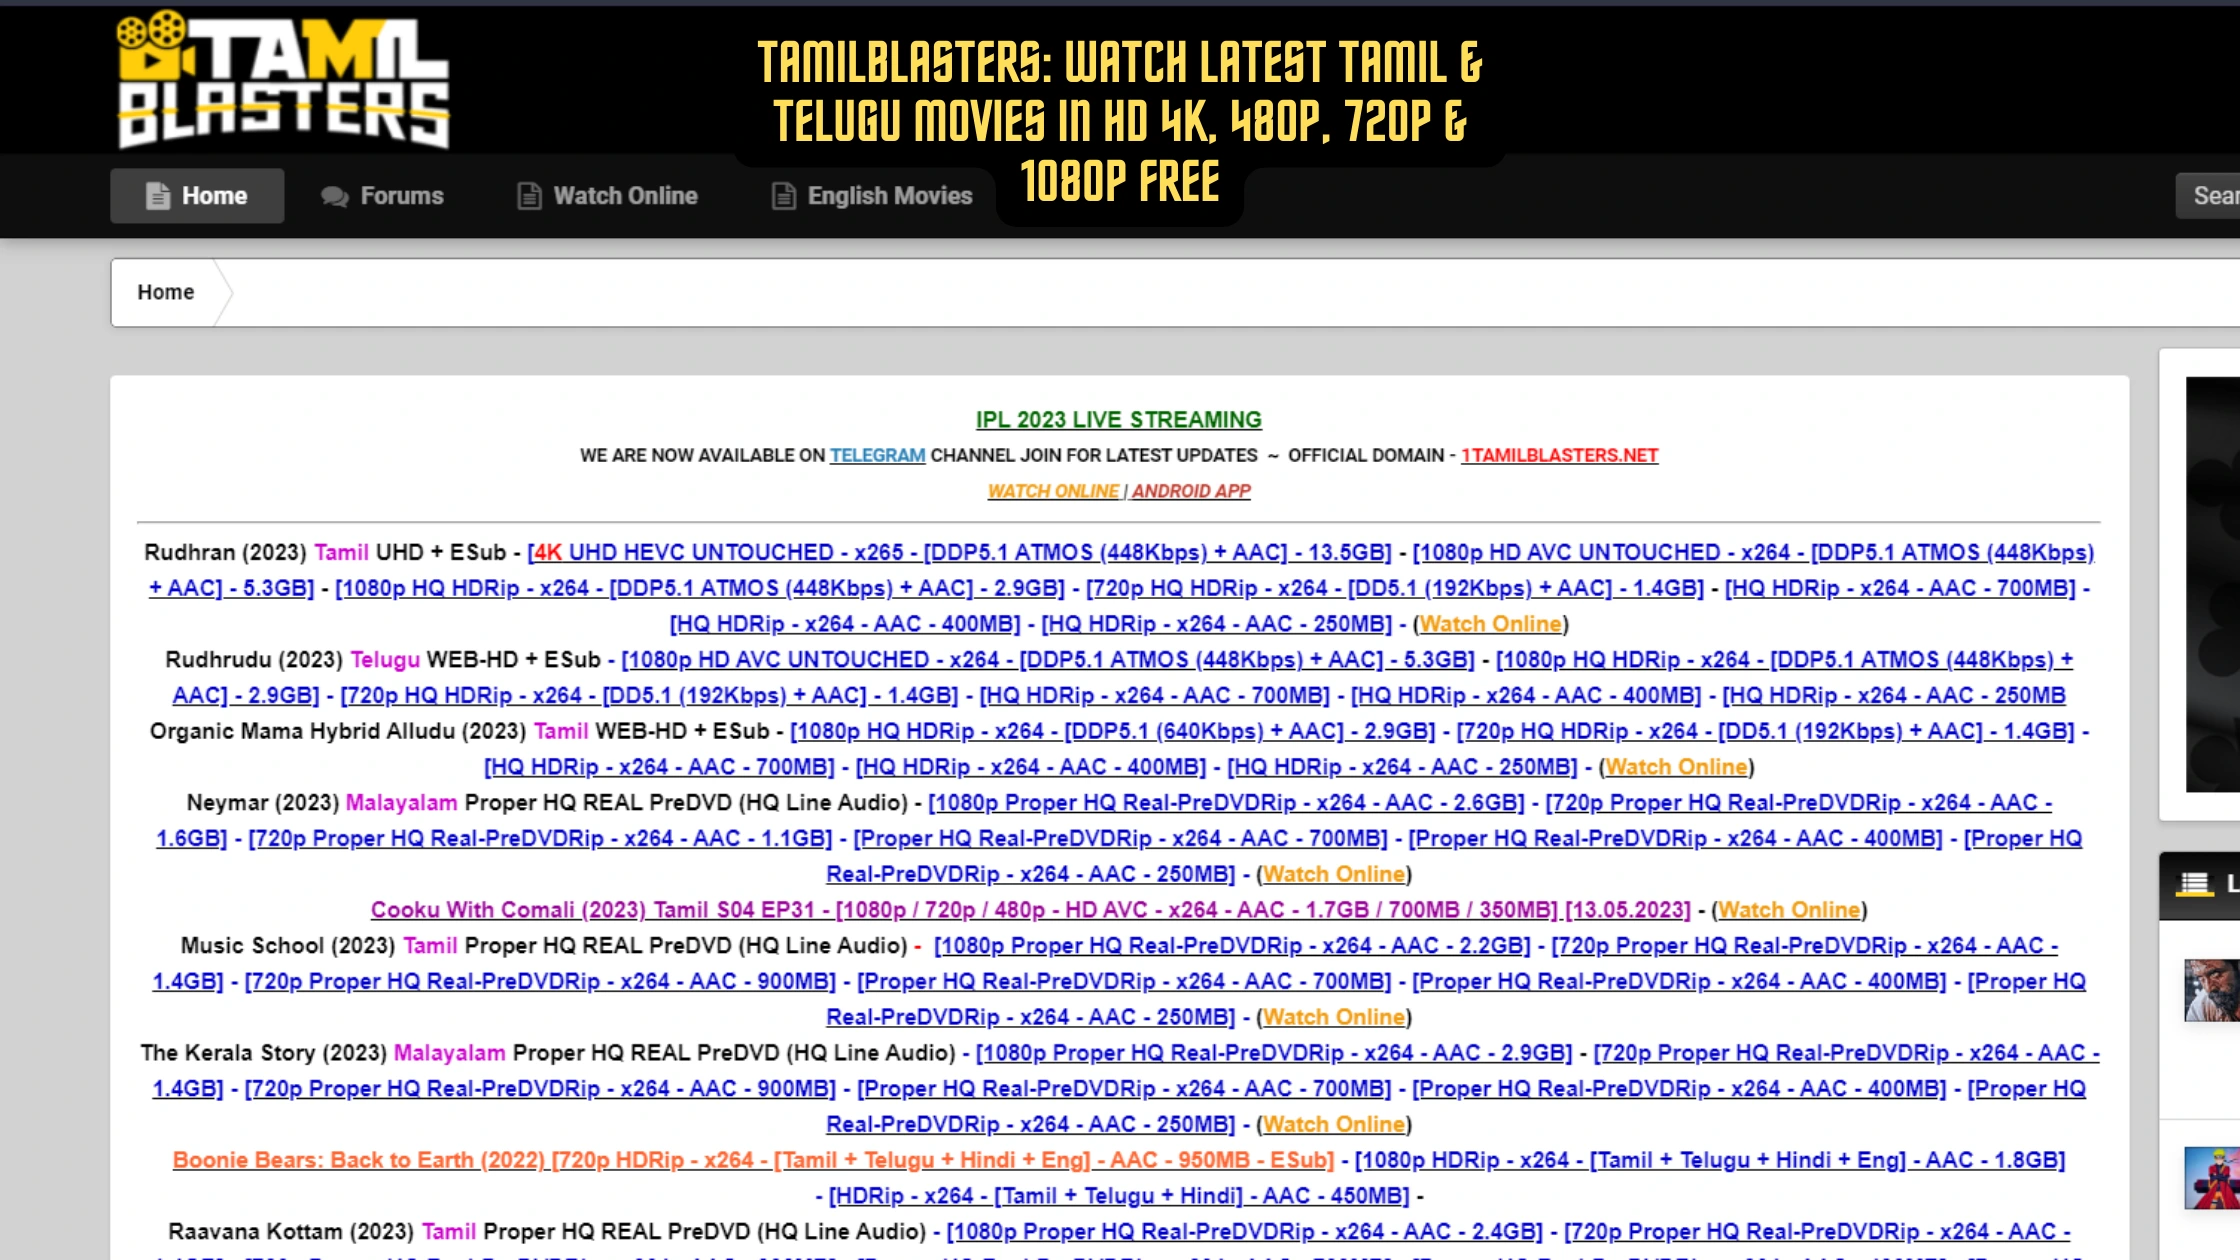Open Kerala Story 720p PreDVDRip 900MB link
The height and width of the screenshot is (1260, 2240).
540,1089
